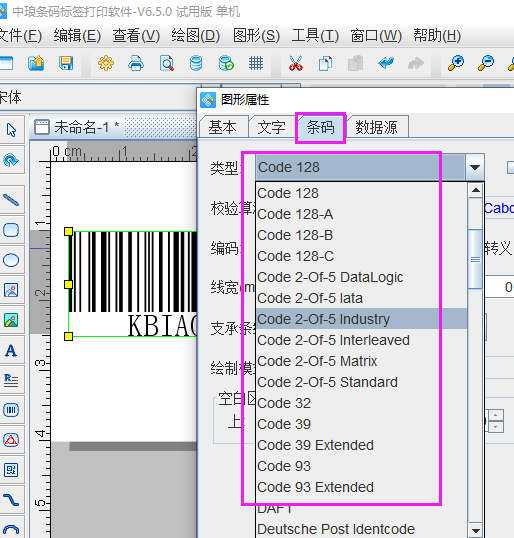514x538 pixels.
Task: Undo last action with blue arrow
Action: tap(386, 63)
